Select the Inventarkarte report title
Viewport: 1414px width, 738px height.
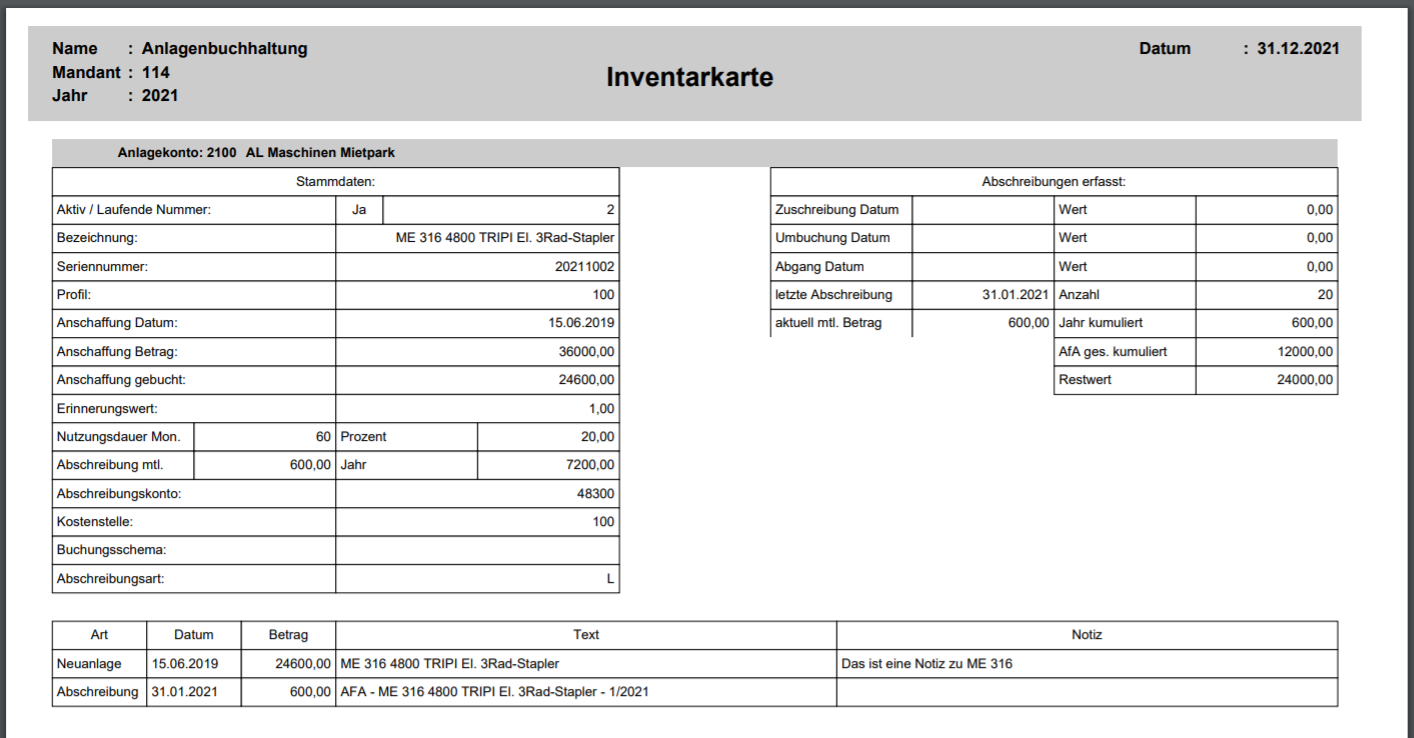690,77
